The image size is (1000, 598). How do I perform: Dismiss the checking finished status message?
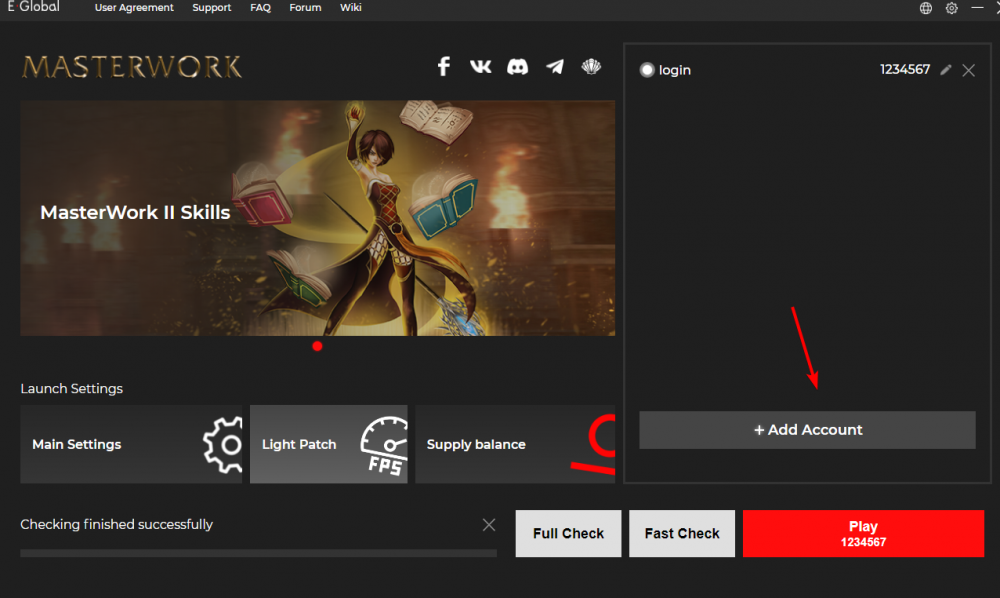489,525
